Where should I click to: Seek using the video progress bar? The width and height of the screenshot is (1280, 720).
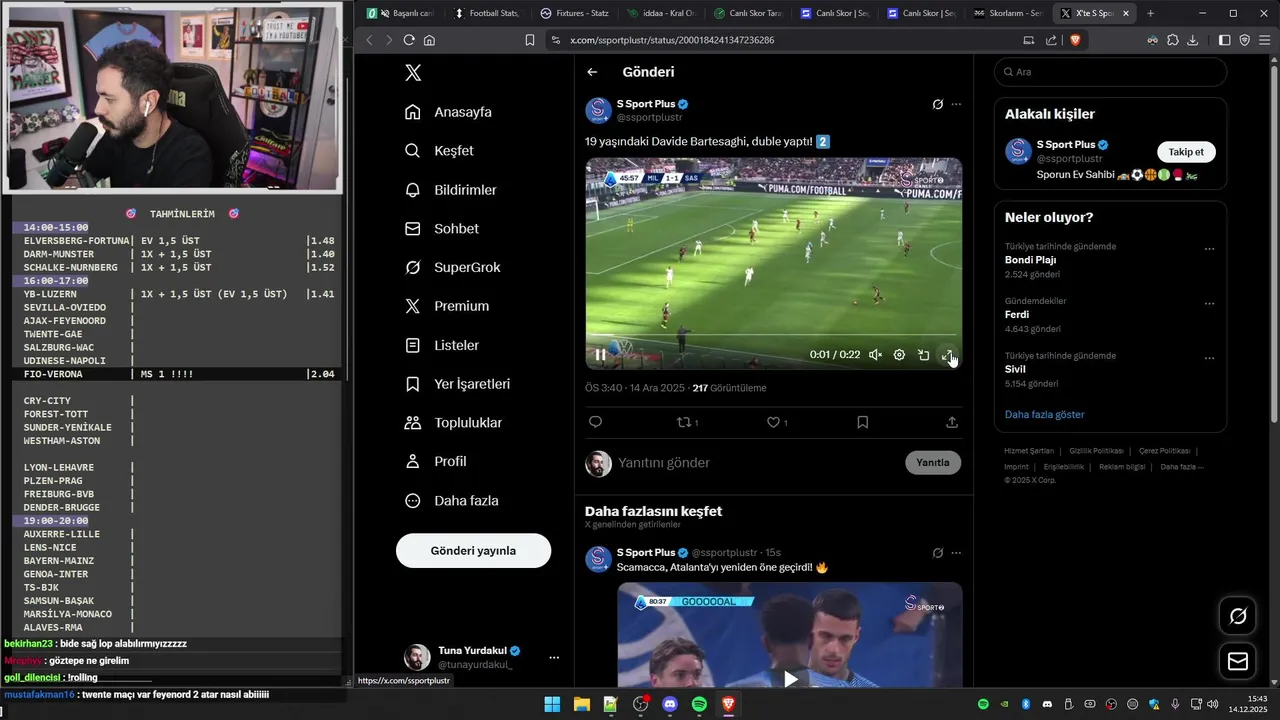click(x=773, y=335)
